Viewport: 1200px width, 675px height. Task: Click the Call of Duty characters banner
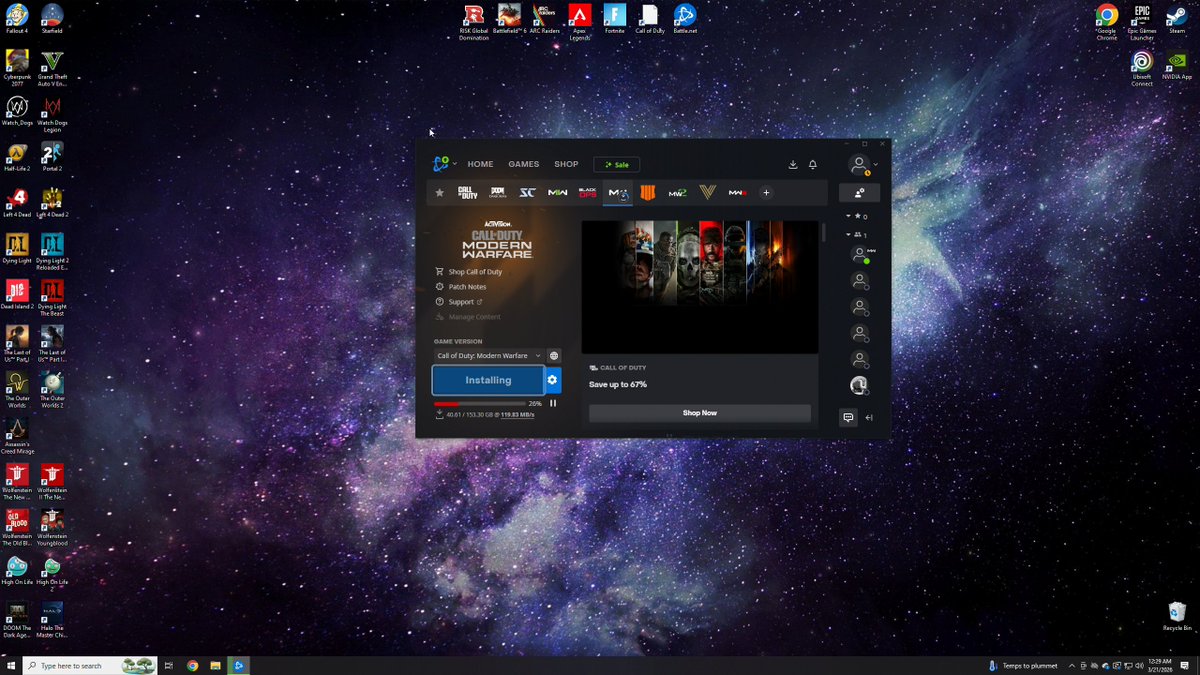point(700,286)
